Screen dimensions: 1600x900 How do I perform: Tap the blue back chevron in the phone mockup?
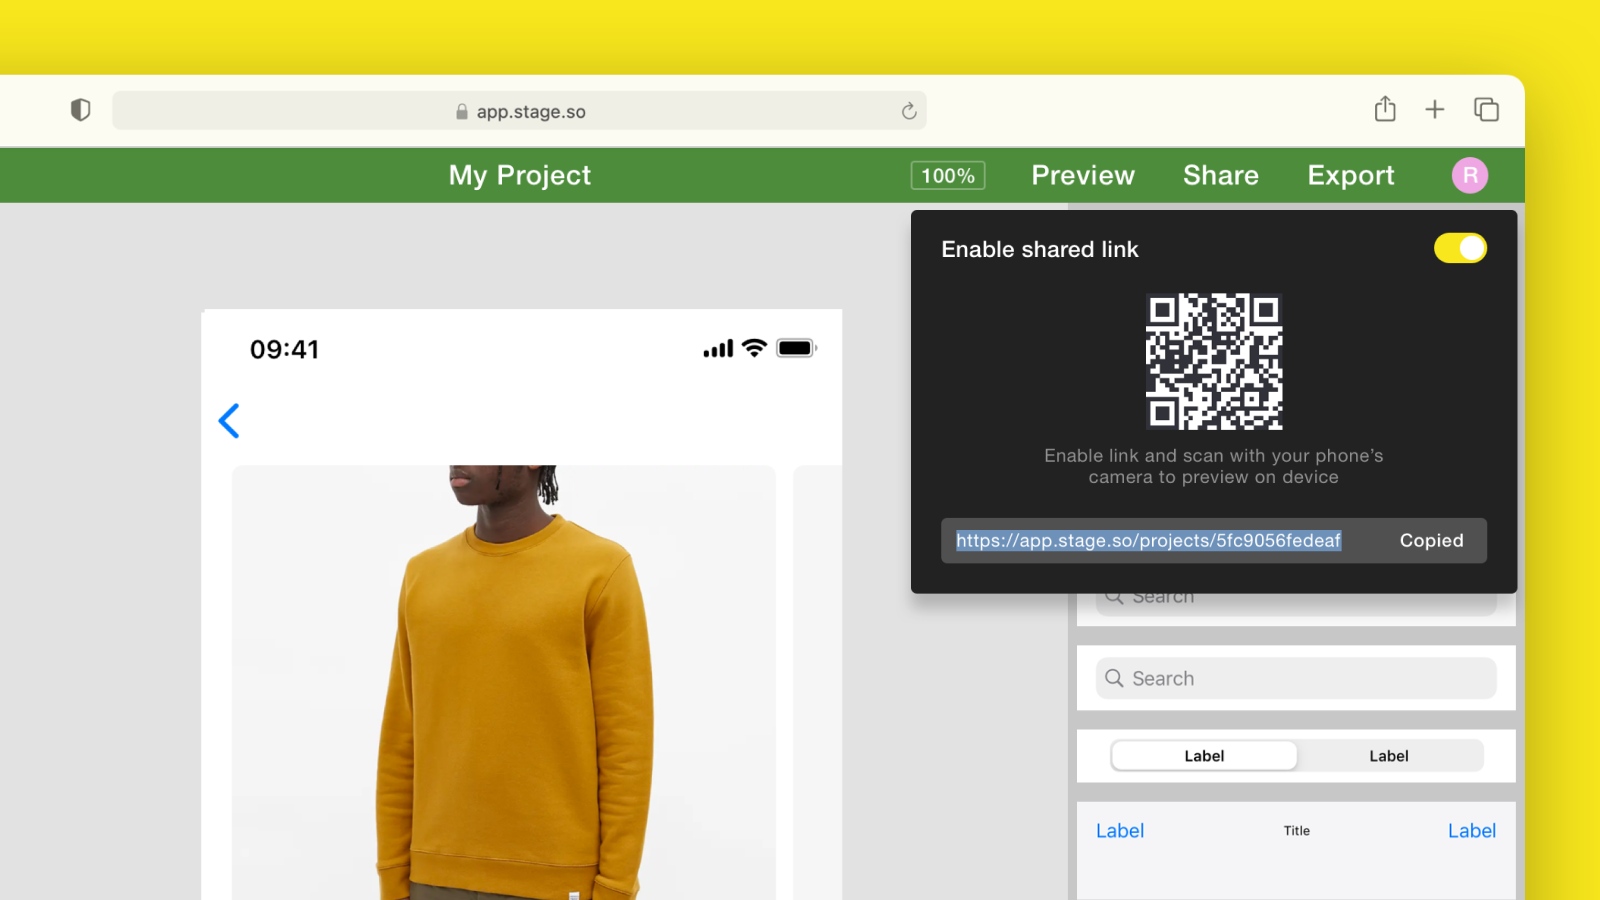[229, 421]
